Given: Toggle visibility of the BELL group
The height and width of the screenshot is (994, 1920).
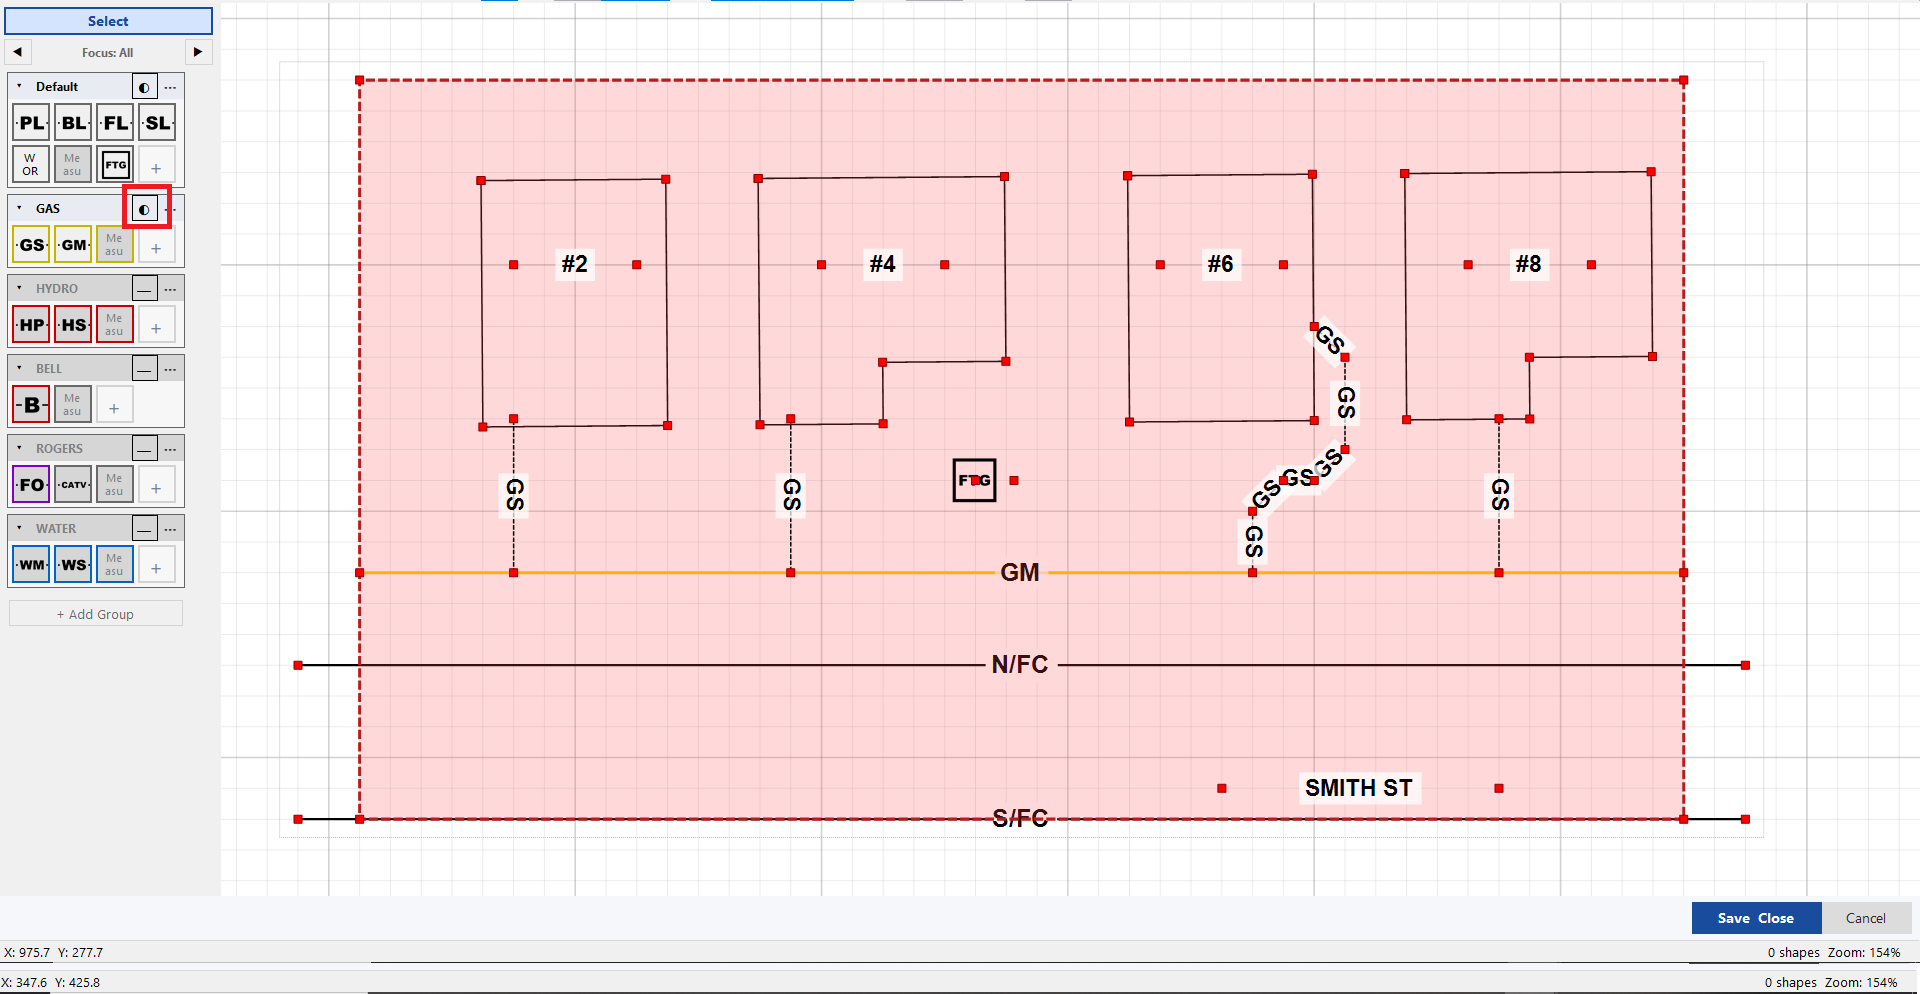Looking at the screenshot, I should pos(145,369).
